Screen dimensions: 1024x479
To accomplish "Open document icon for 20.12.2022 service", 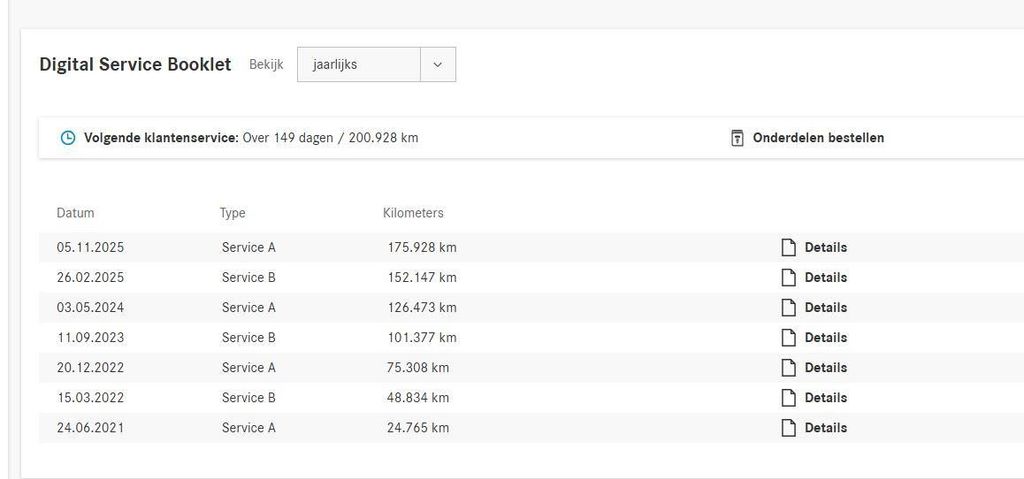I will tap(789, 368).
